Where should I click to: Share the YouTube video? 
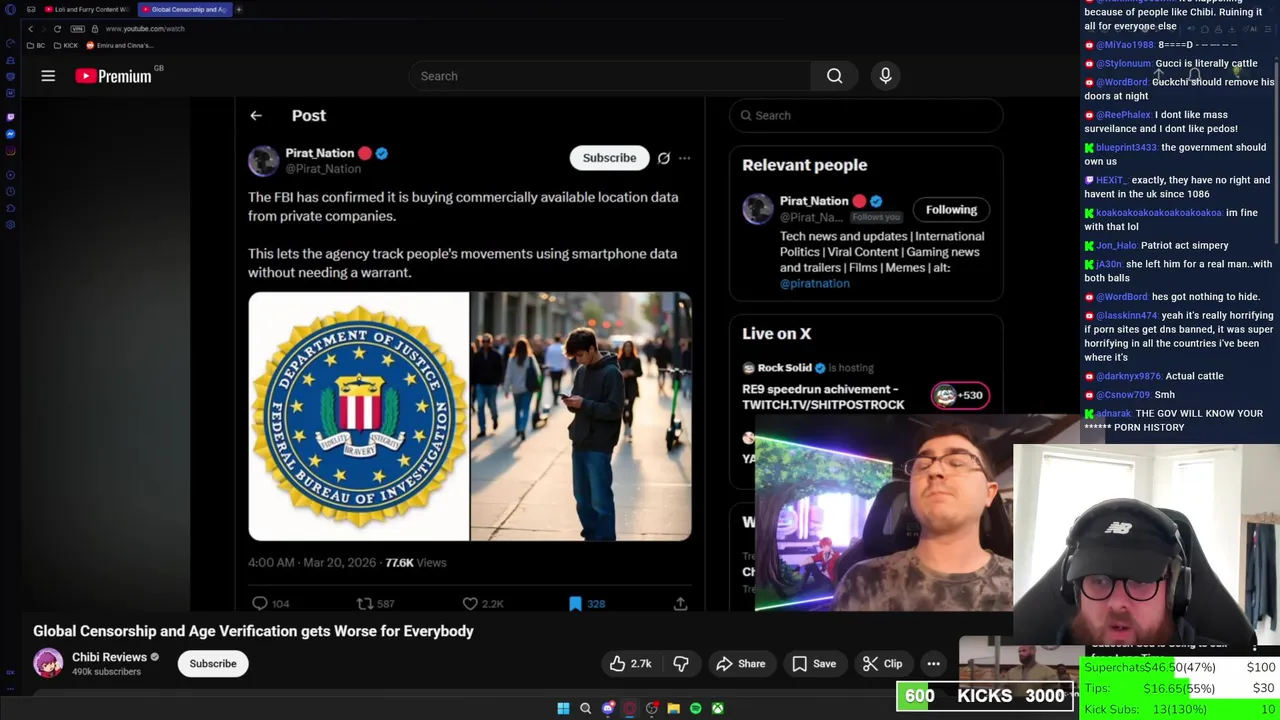(x=740, y=664)
